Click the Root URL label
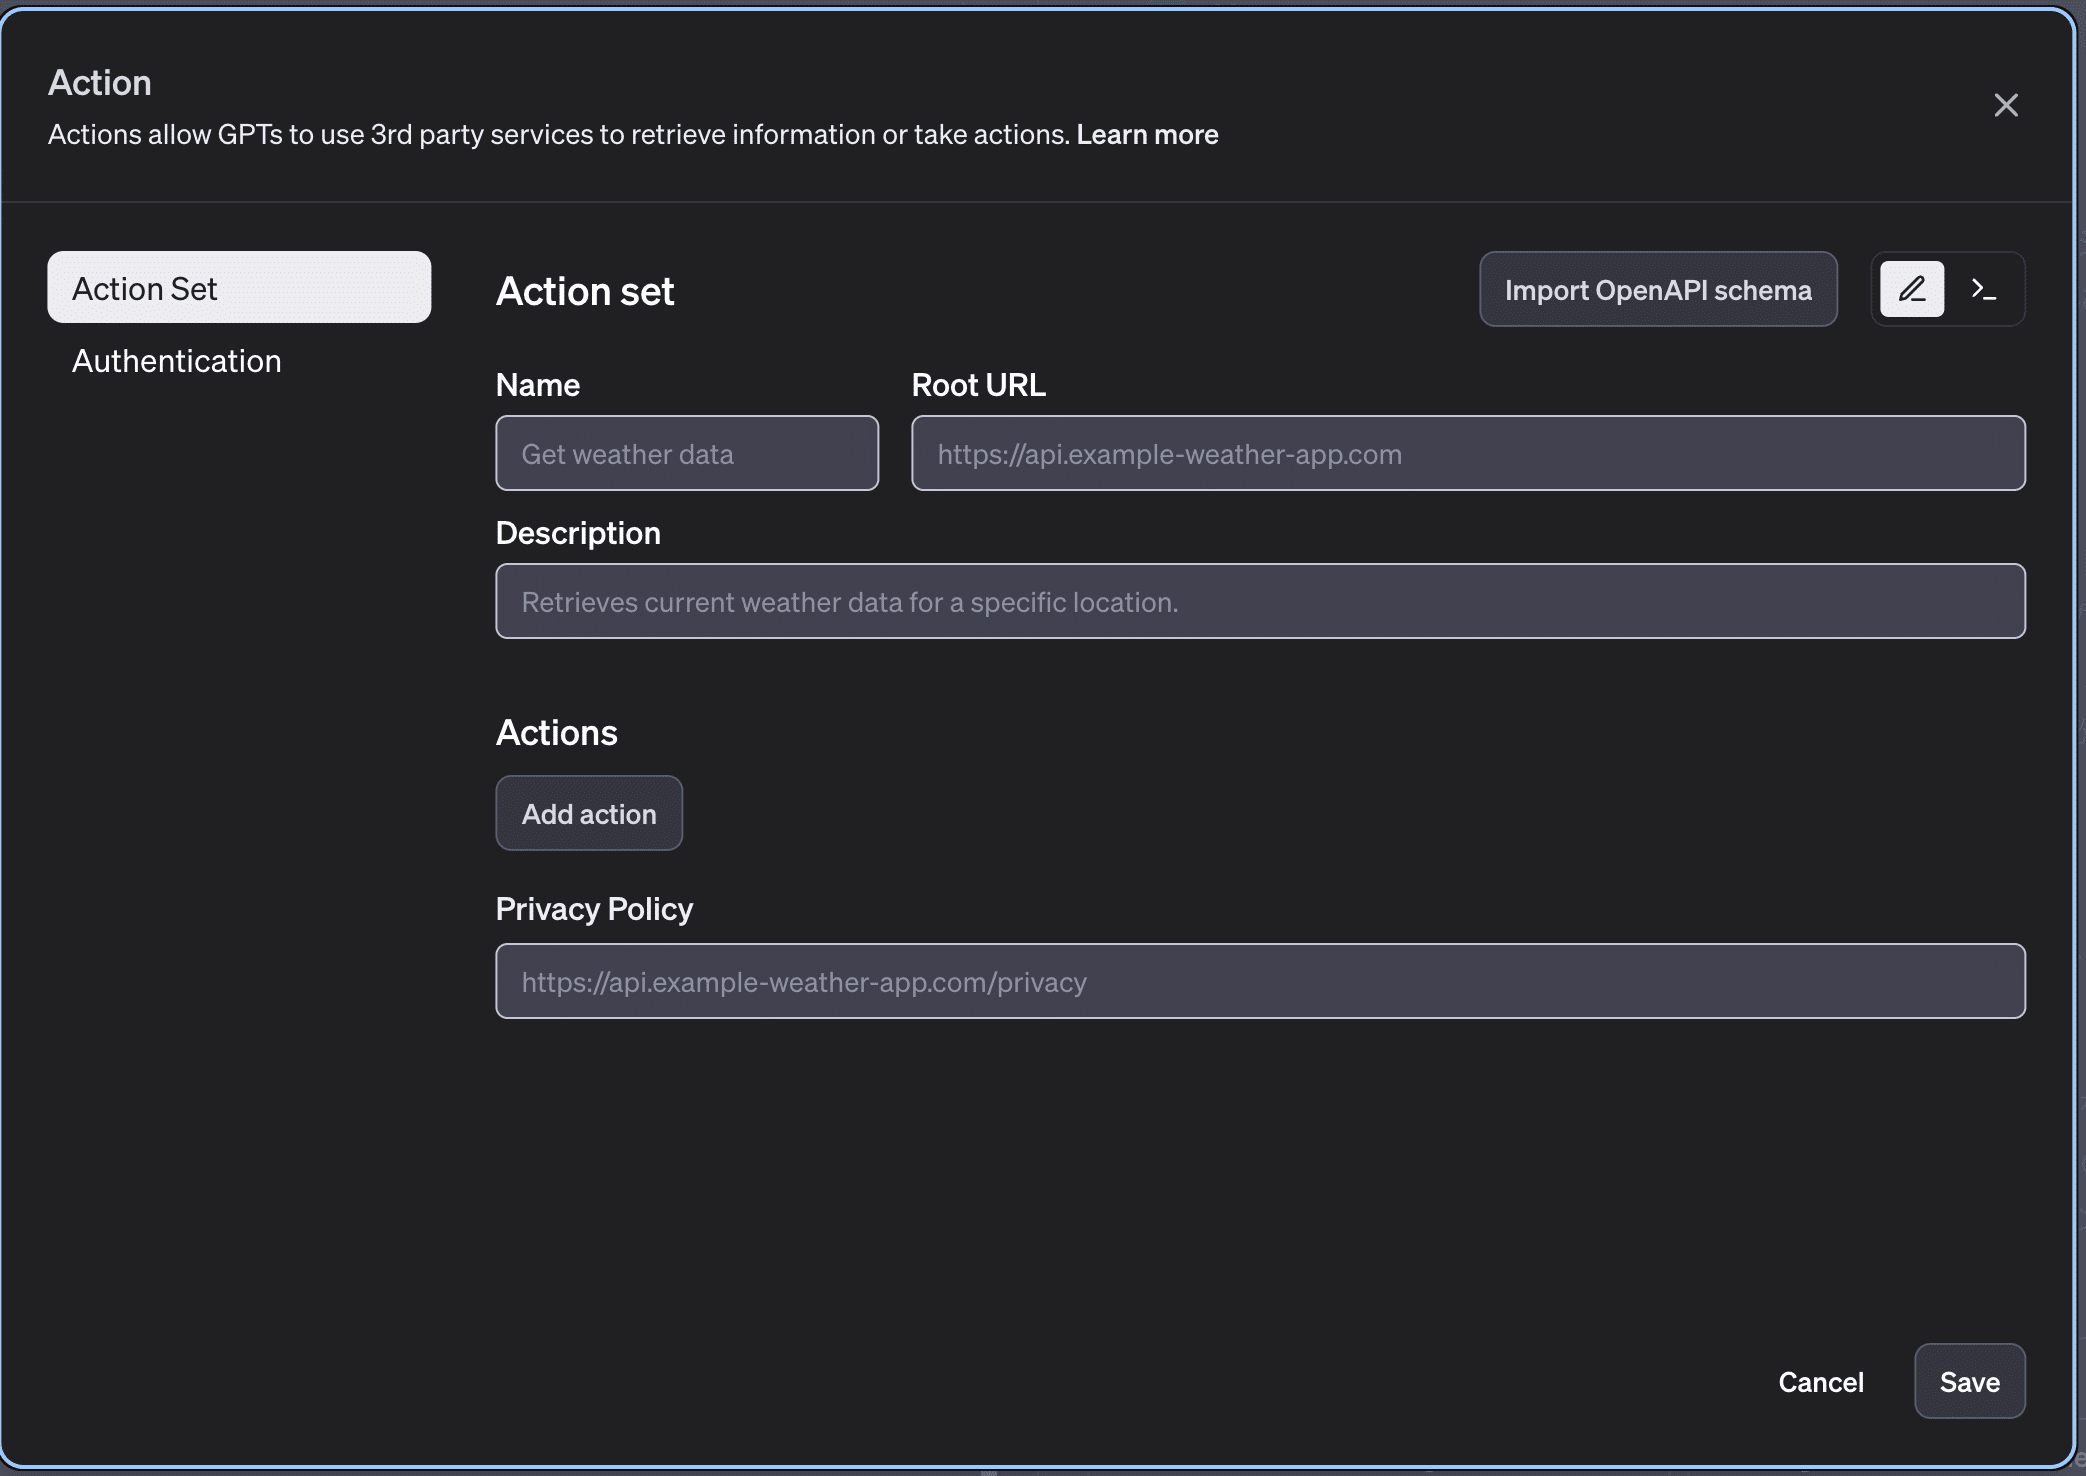Viewport: 2086px width, 1476px height. (x=978, y=385)
